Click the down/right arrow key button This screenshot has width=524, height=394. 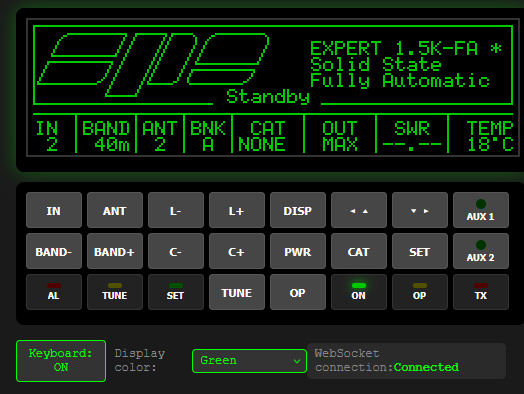point(420,210)
